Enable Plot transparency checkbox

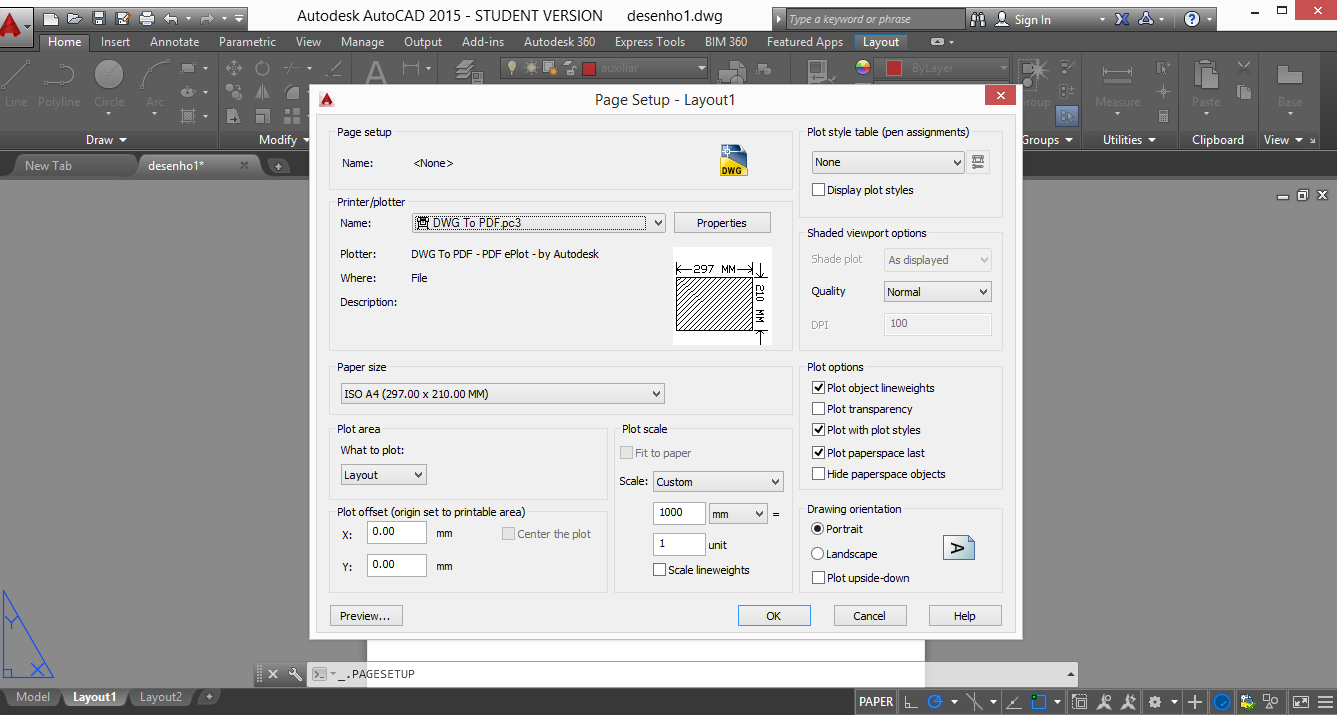click(819, 409)
